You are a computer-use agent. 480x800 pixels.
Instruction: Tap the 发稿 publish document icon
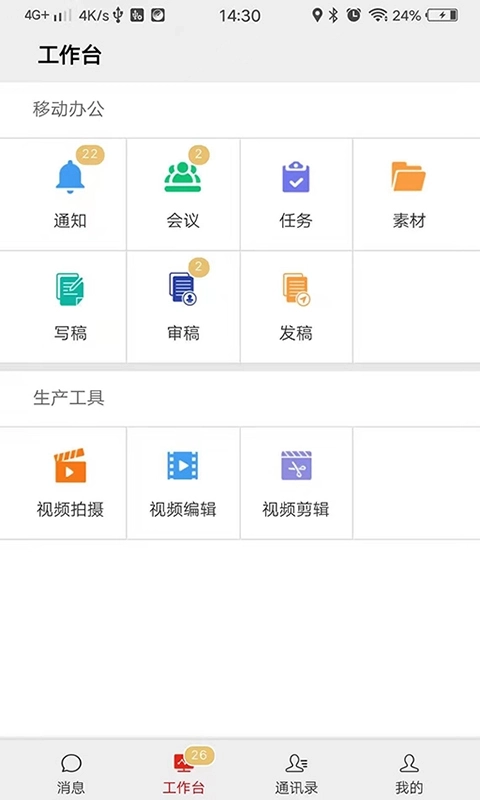(296, 289)
